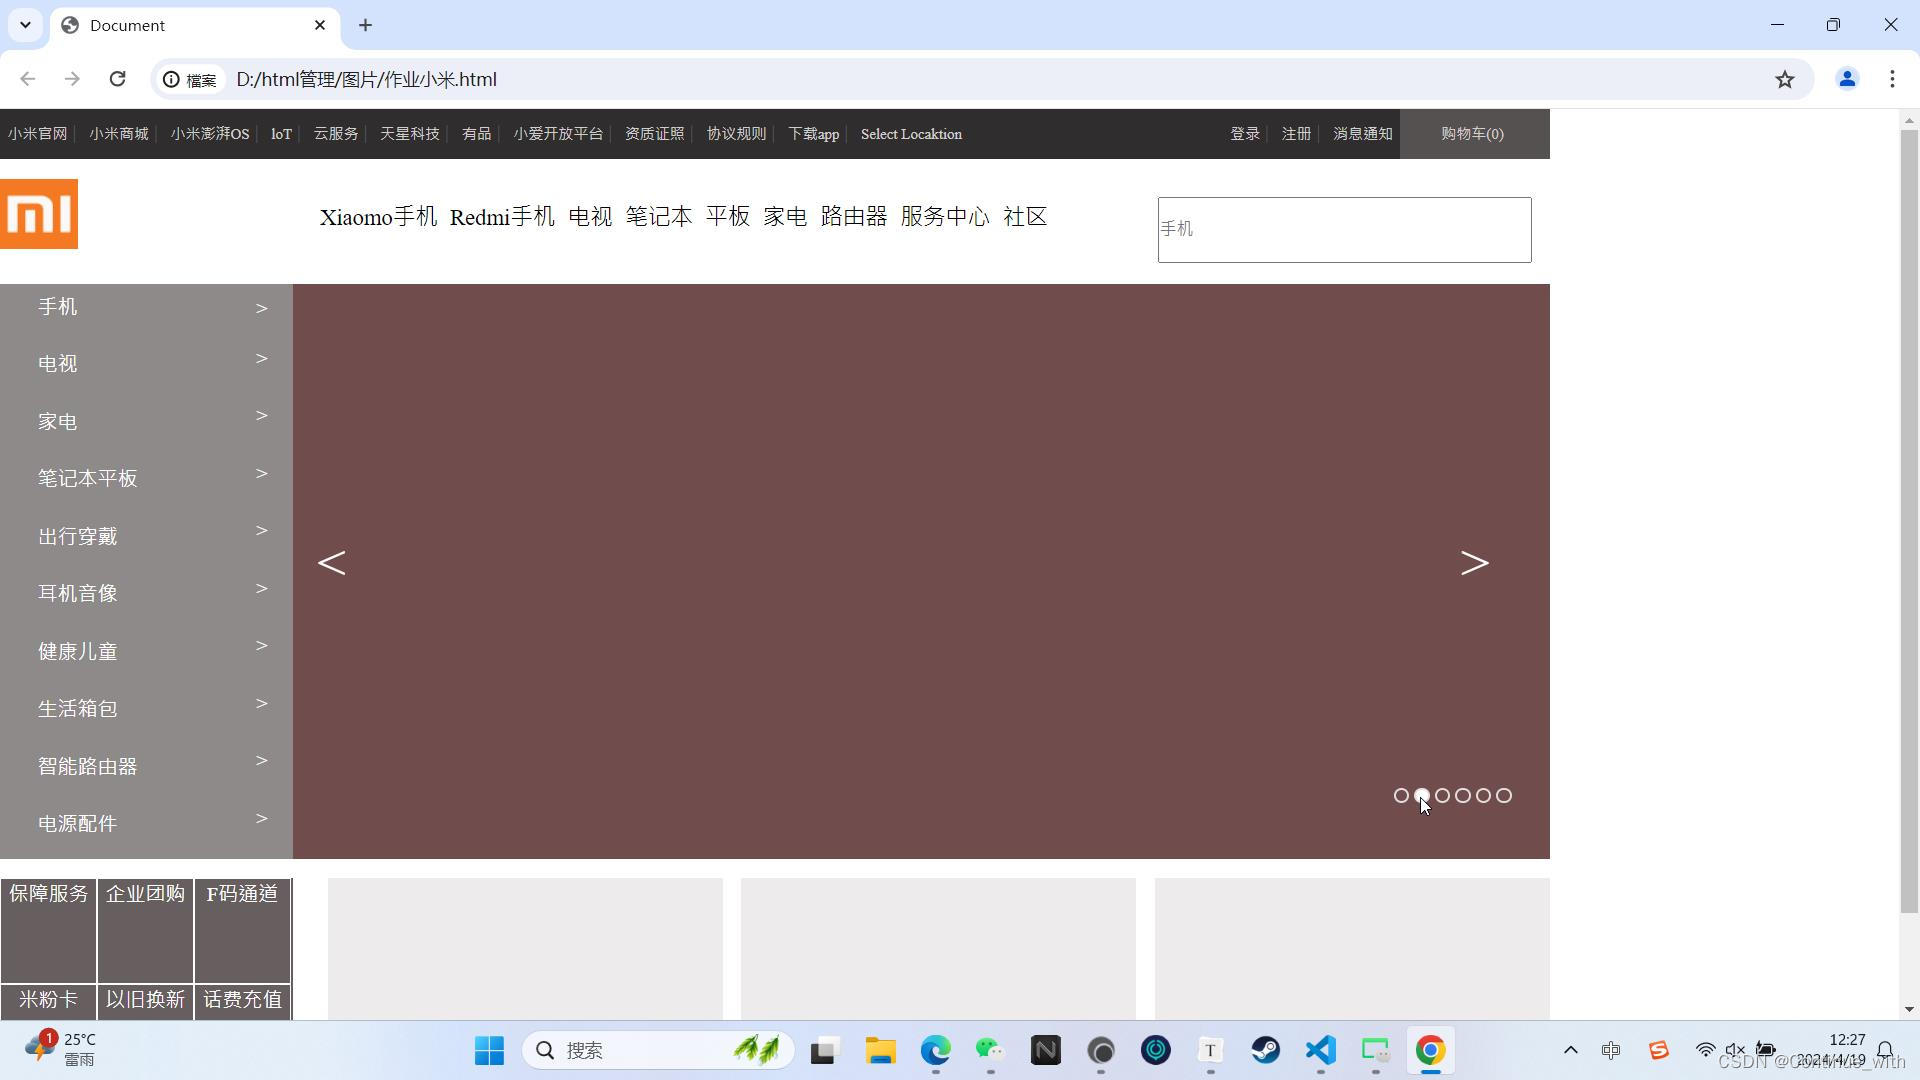This screenshot has height=1080, width=1920.
Task: Reload the page with refresh icon
Action: pos(117,79)
